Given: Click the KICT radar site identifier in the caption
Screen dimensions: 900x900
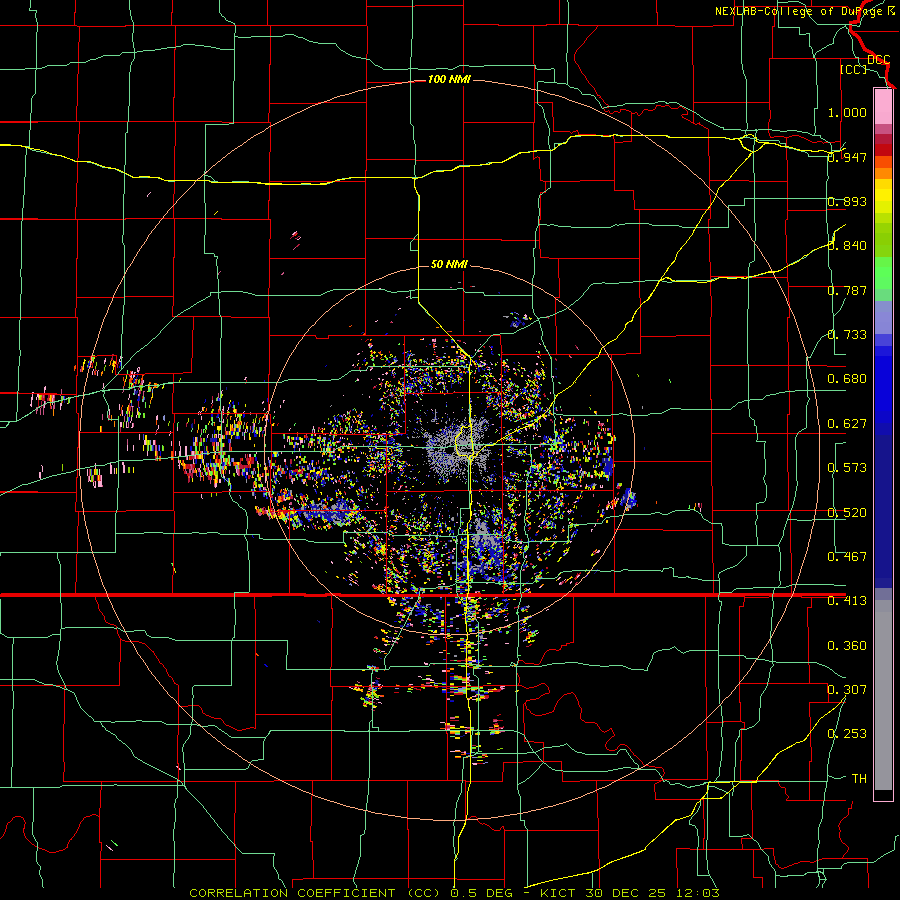Looking at the screenshot, I should pyautogui.click(x=560, y=893).
